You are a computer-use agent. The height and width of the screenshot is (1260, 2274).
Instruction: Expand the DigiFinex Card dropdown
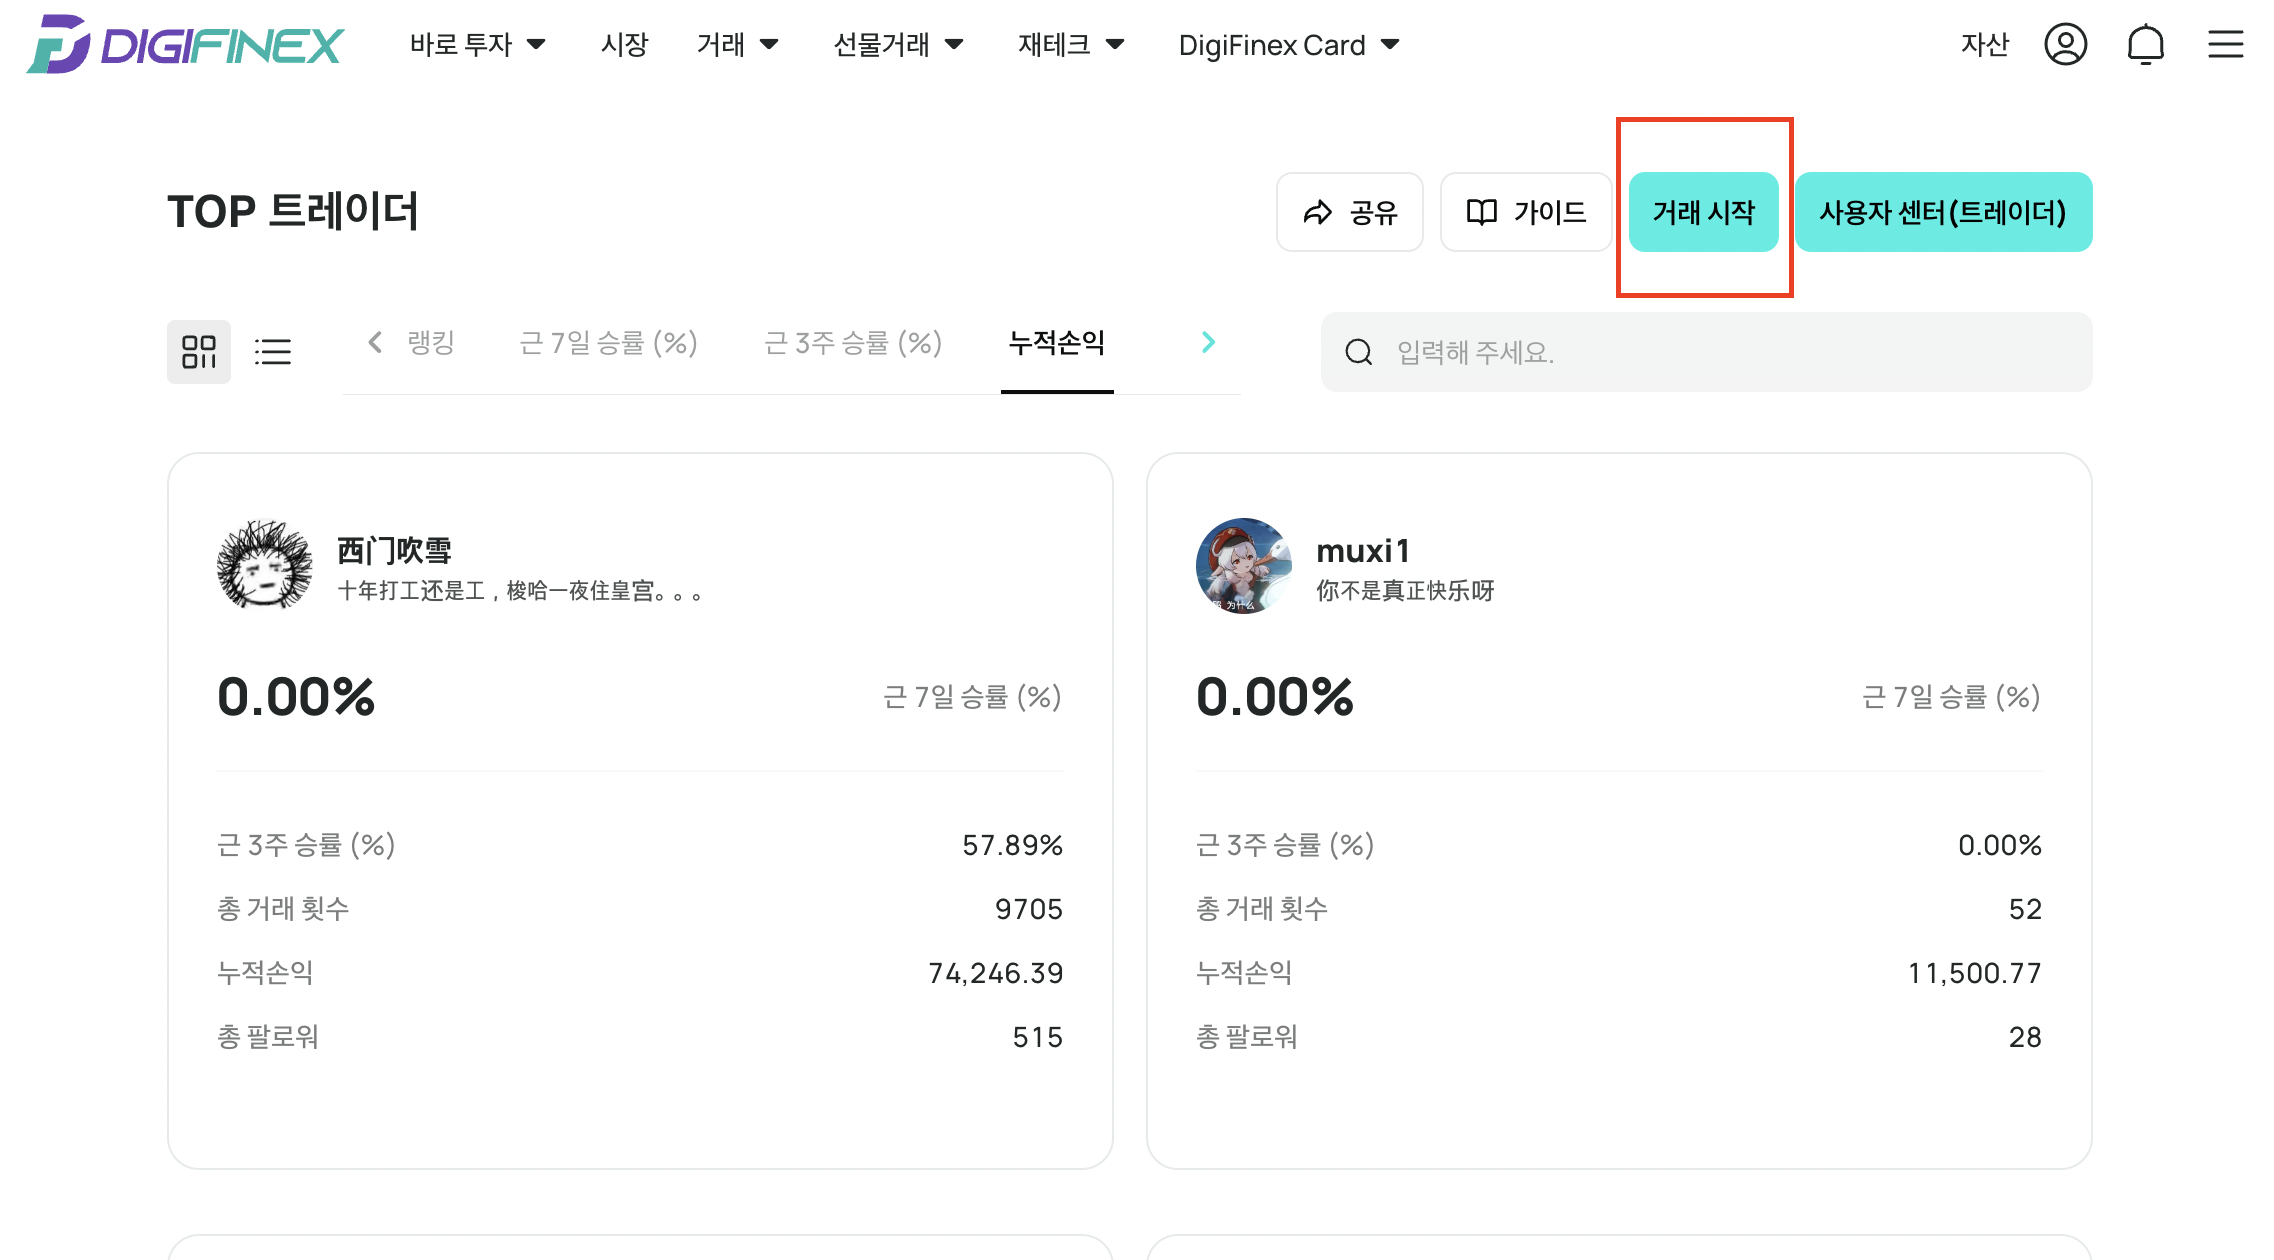(1289, 45)
